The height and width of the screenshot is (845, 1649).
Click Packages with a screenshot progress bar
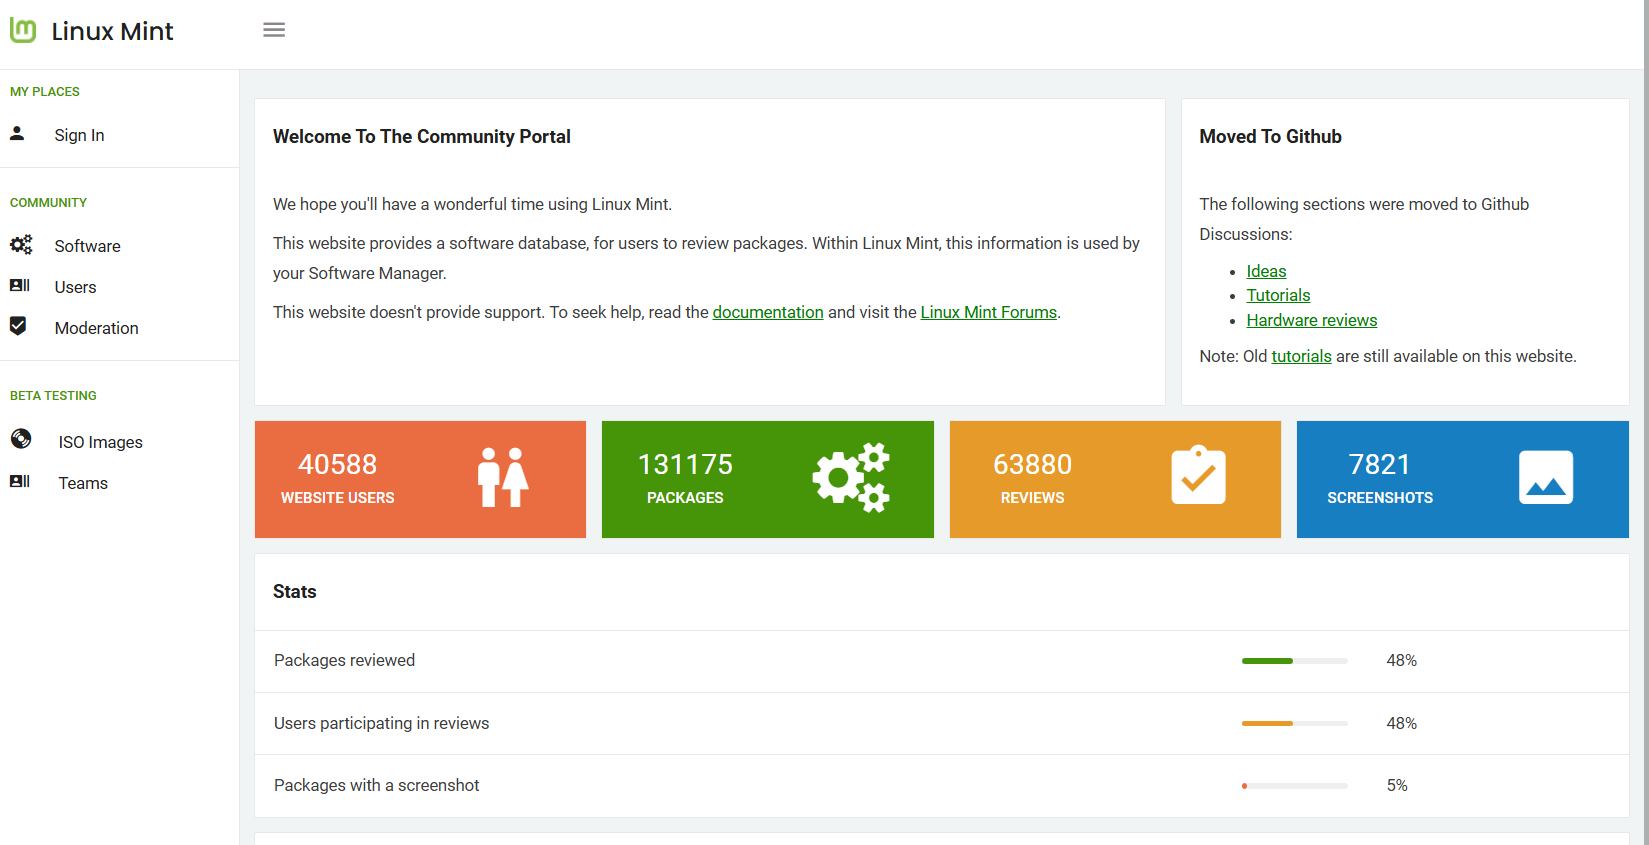[1295, 786]
